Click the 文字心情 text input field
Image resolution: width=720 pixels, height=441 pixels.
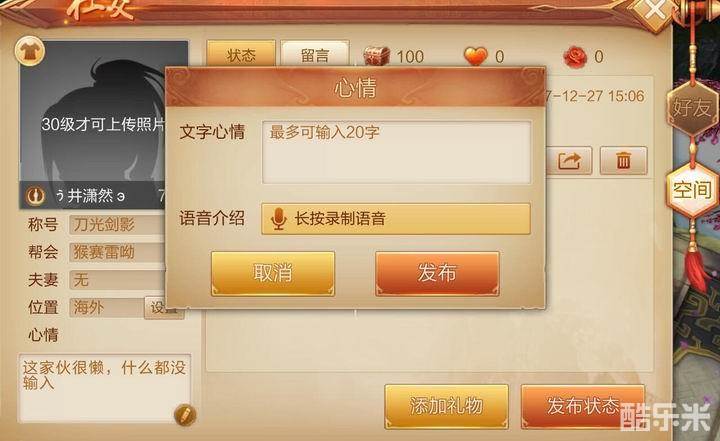tap(396, 153)
